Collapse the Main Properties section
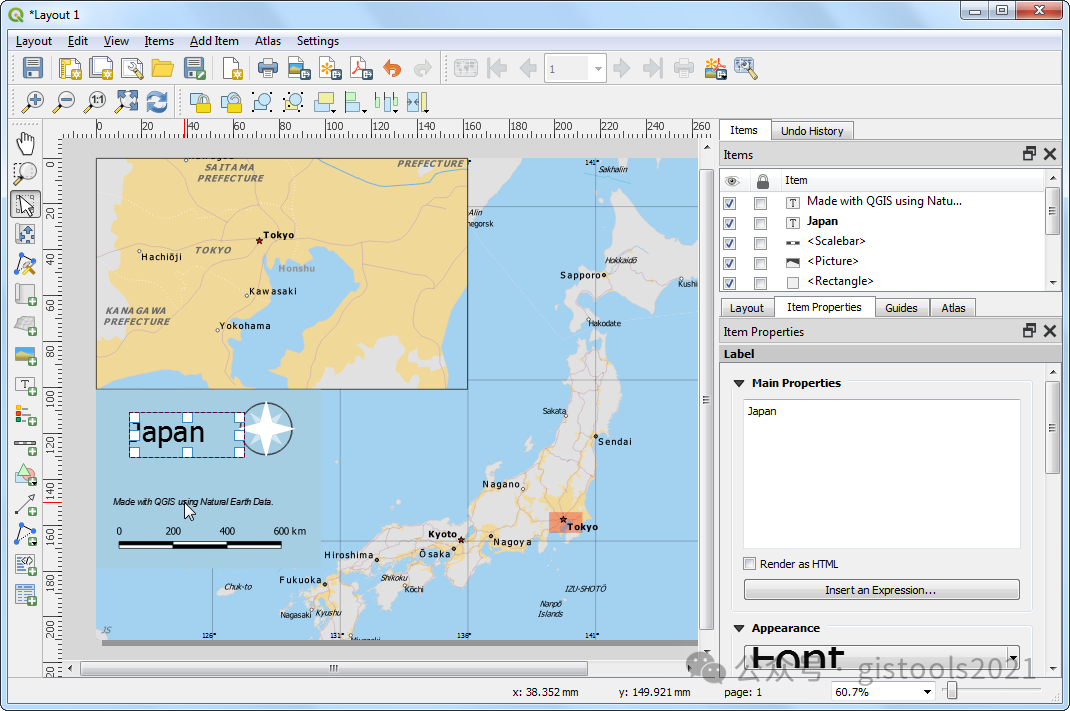 point(738,383)
